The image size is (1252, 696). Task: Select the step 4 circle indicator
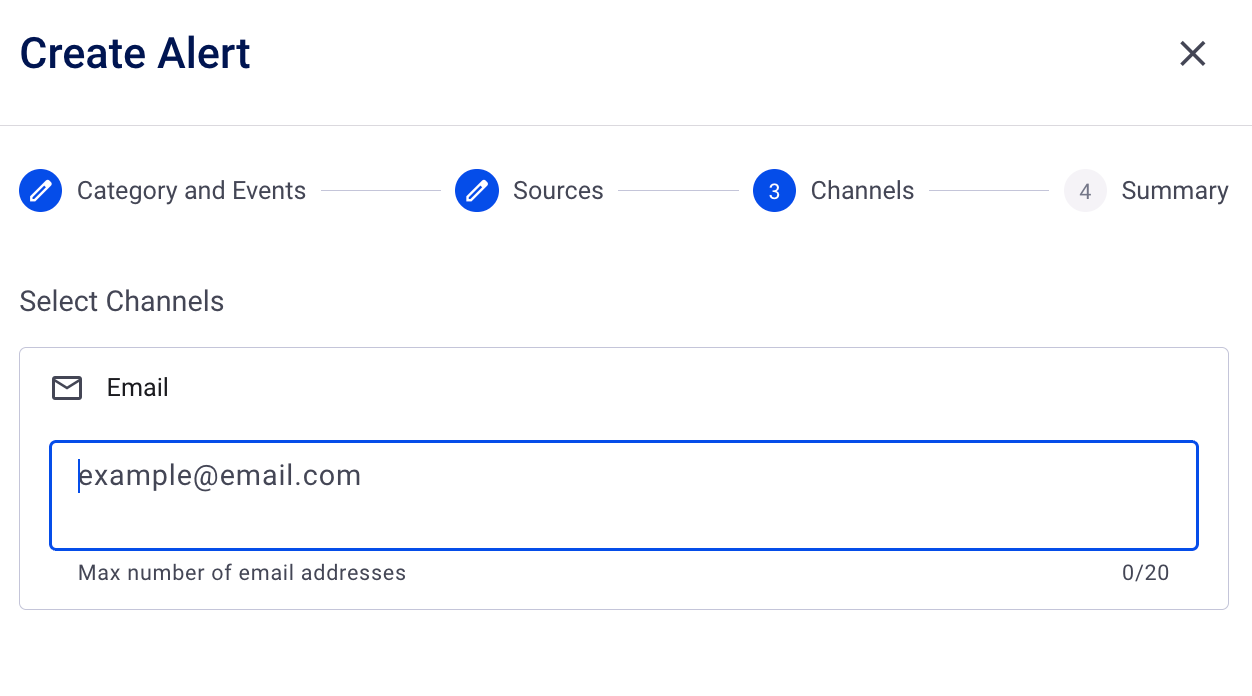1085,191
